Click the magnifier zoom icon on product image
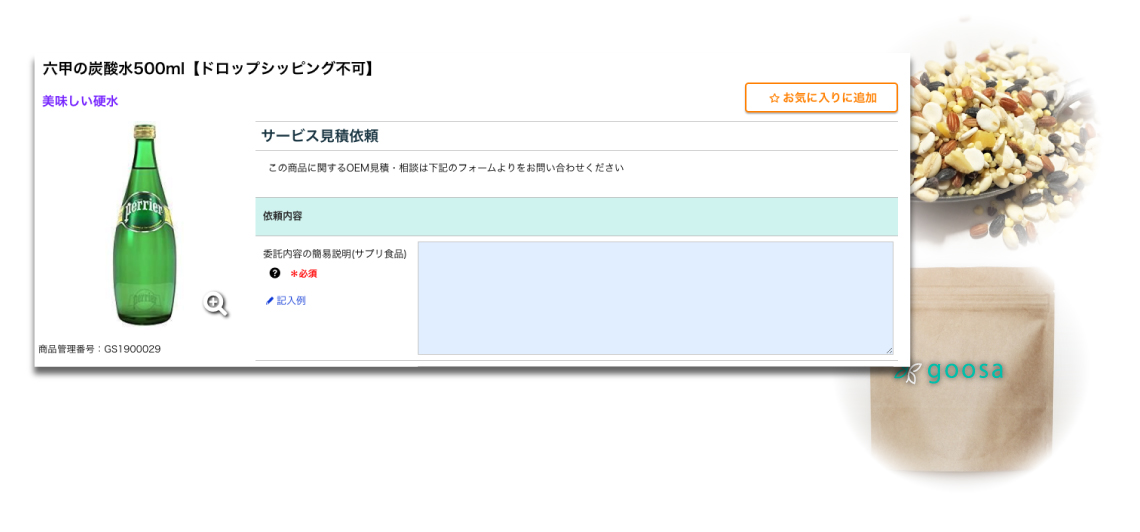This screenshot has height=532, width=1140. 215,304
